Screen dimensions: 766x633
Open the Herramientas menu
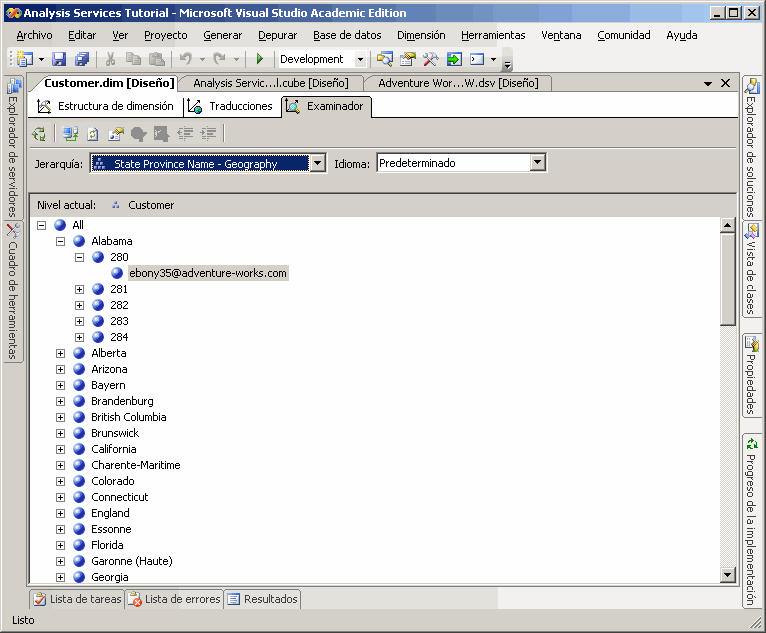point(493,35)
